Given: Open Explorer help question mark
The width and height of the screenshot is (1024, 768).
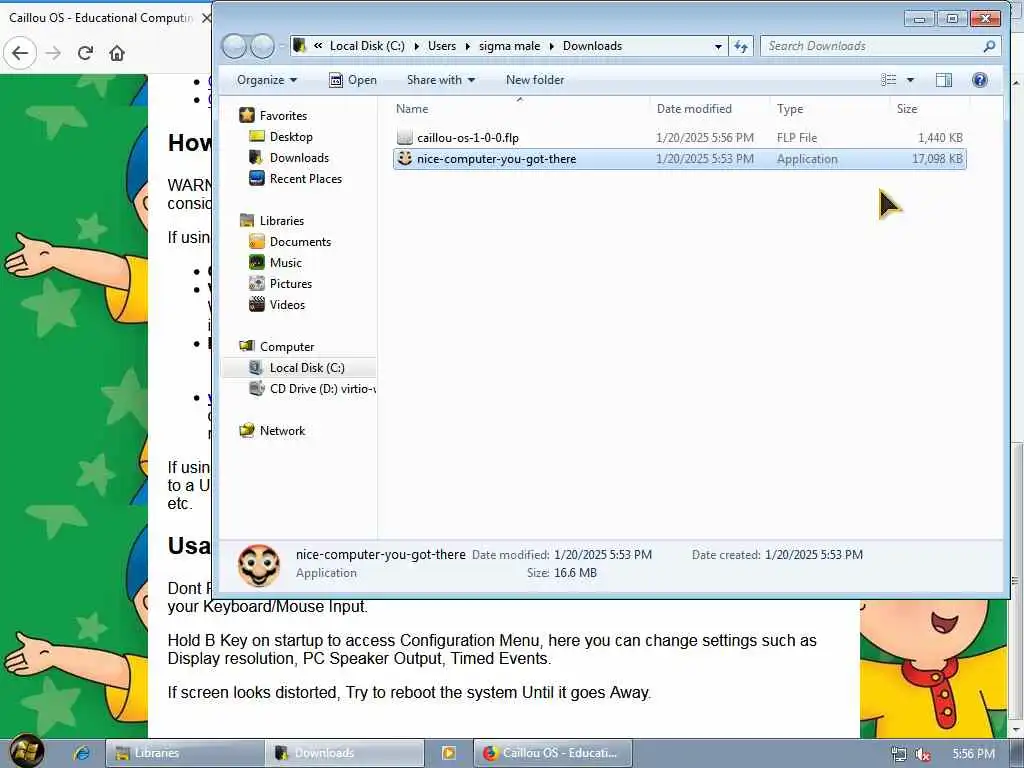Looking at the screenshot, I should 980,80.
